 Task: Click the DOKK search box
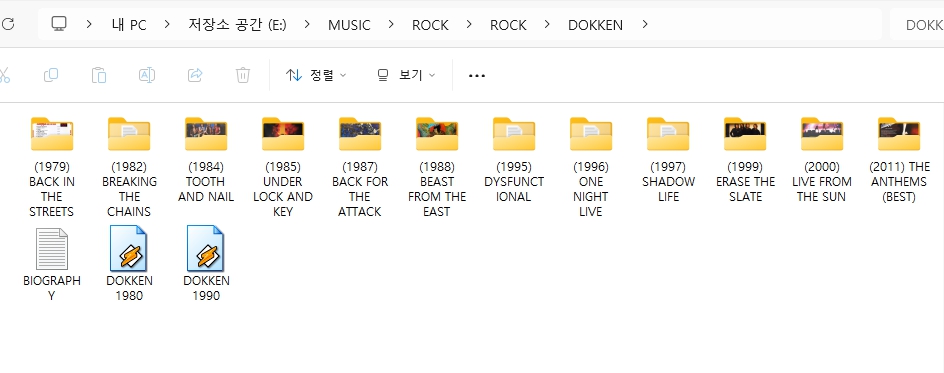coord(918,25)
